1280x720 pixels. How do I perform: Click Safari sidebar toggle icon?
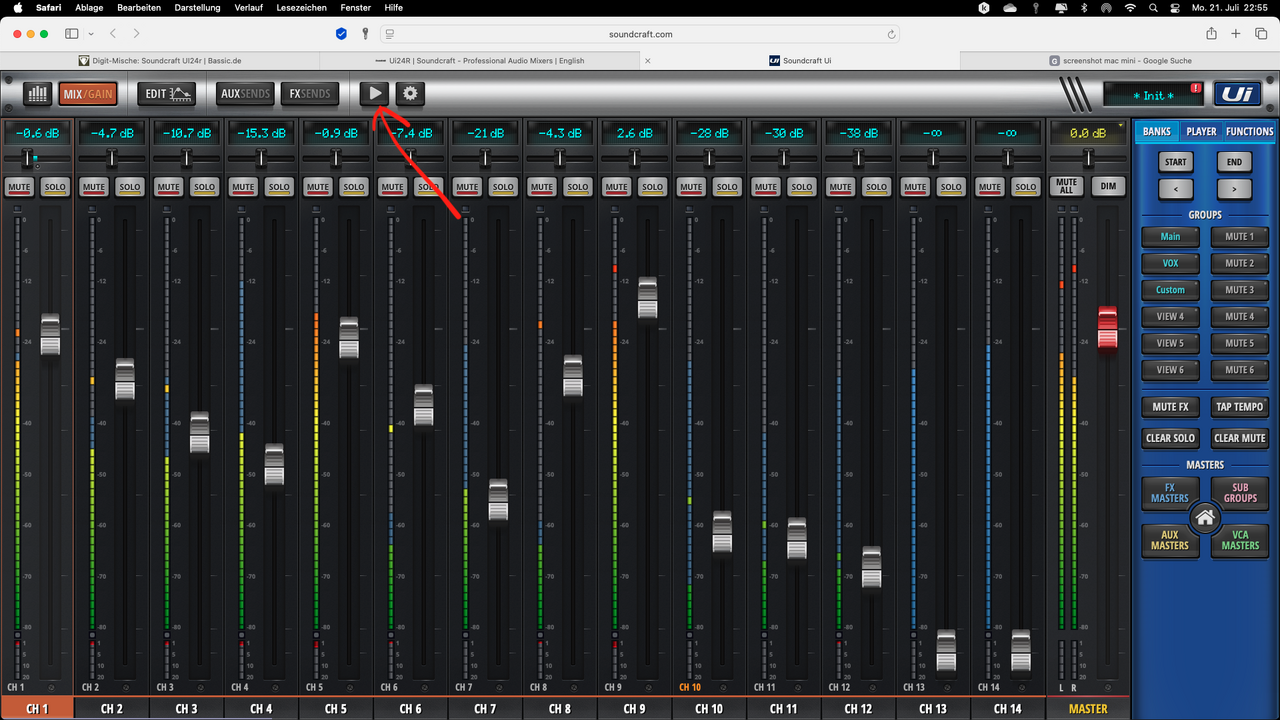pos(71,33)
